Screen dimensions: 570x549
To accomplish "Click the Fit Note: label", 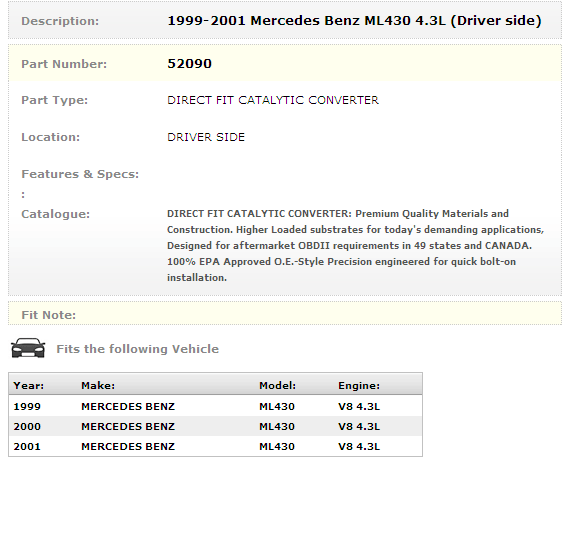I will 48,315.
